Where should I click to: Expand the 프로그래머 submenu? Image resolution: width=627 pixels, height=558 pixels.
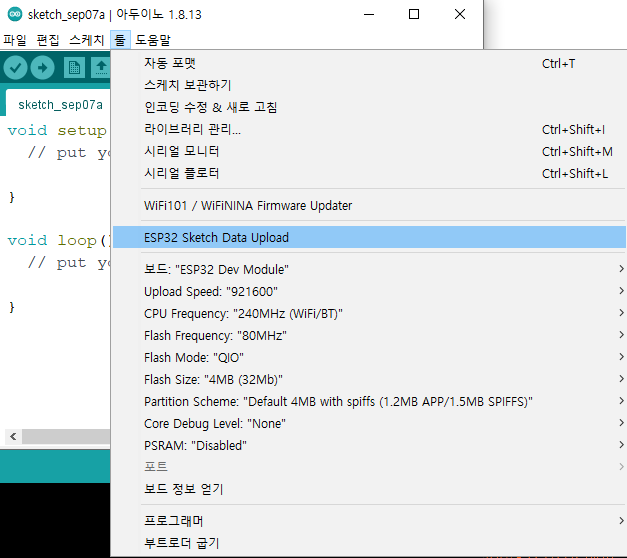tap(369, 521)
